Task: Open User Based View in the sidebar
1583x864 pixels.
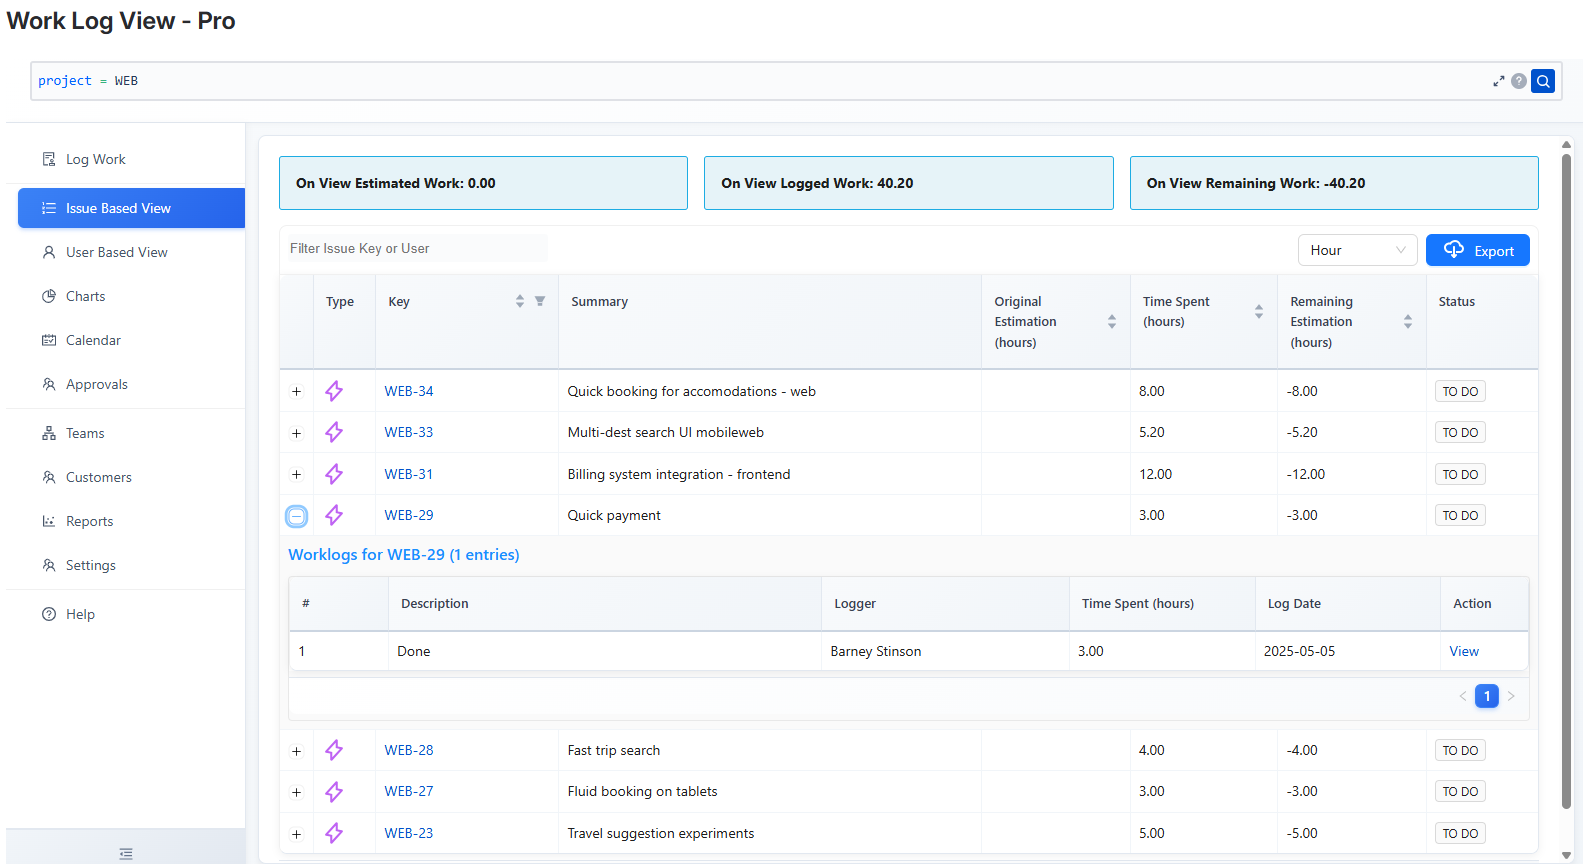Action: click(x=116, y=252)
